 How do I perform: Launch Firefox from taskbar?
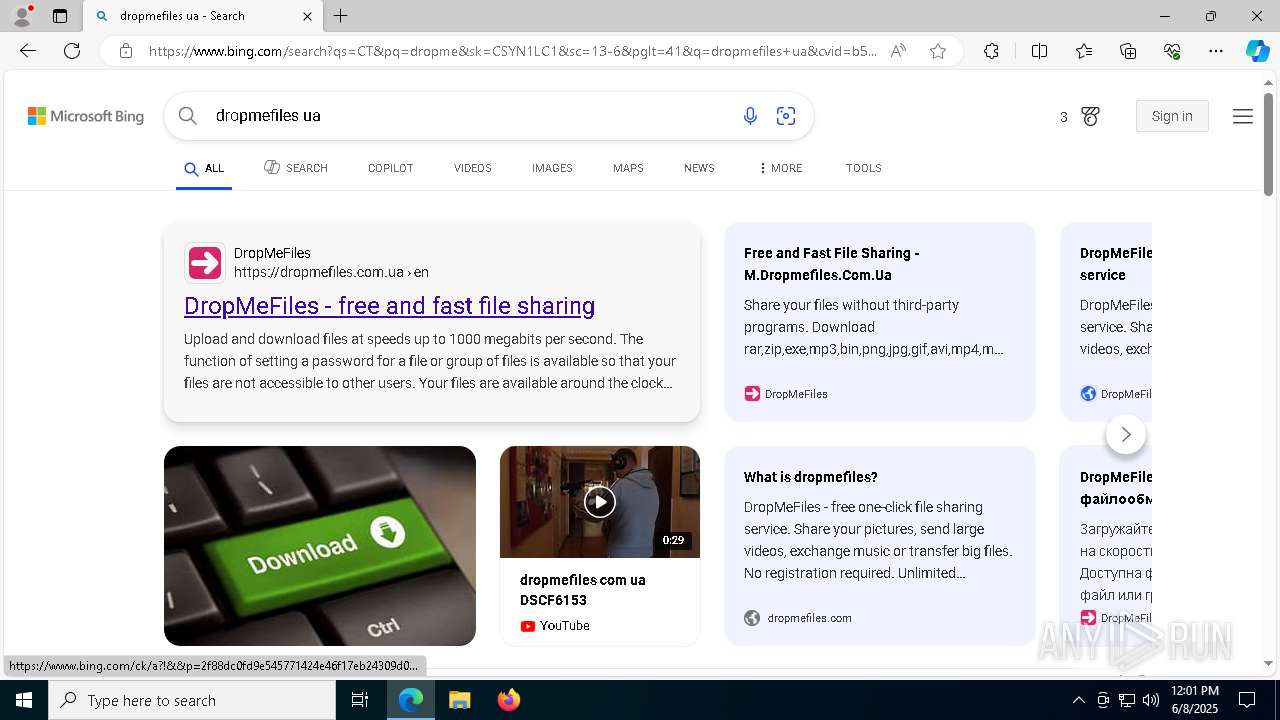pyautogui.click(x=509, y=700)
